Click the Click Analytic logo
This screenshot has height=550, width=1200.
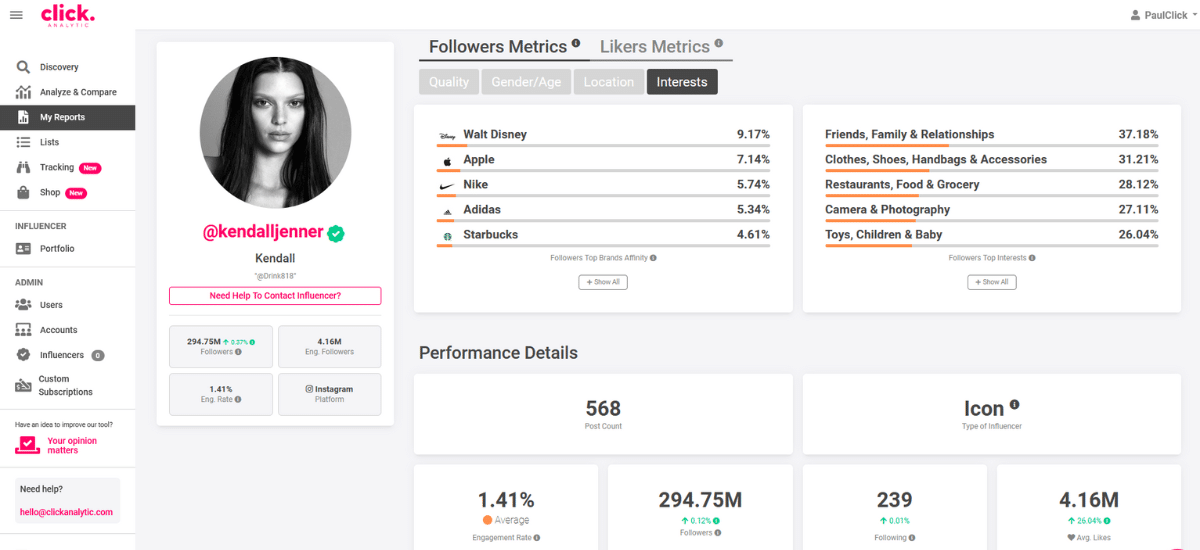click(67, 15)
